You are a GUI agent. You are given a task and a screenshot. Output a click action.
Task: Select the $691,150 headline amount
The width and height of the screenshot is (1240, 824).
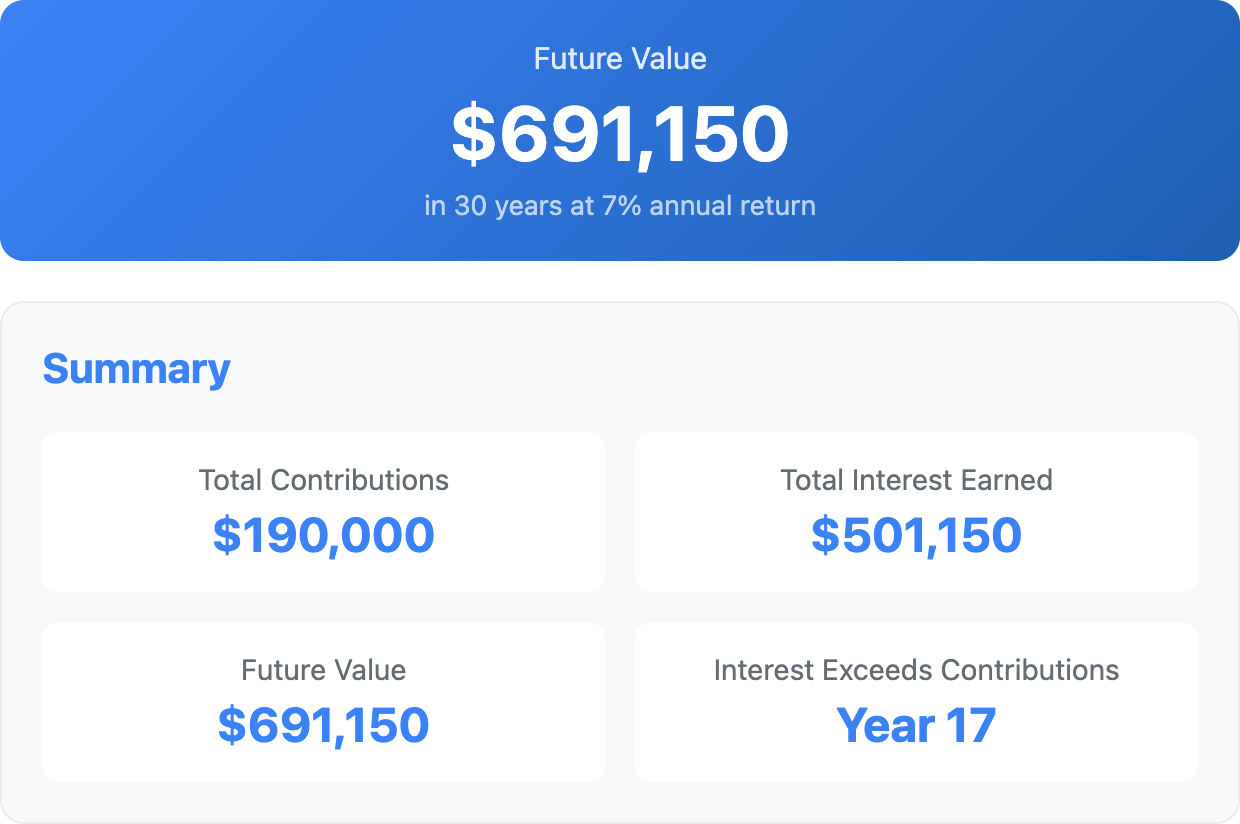point(620,132)
